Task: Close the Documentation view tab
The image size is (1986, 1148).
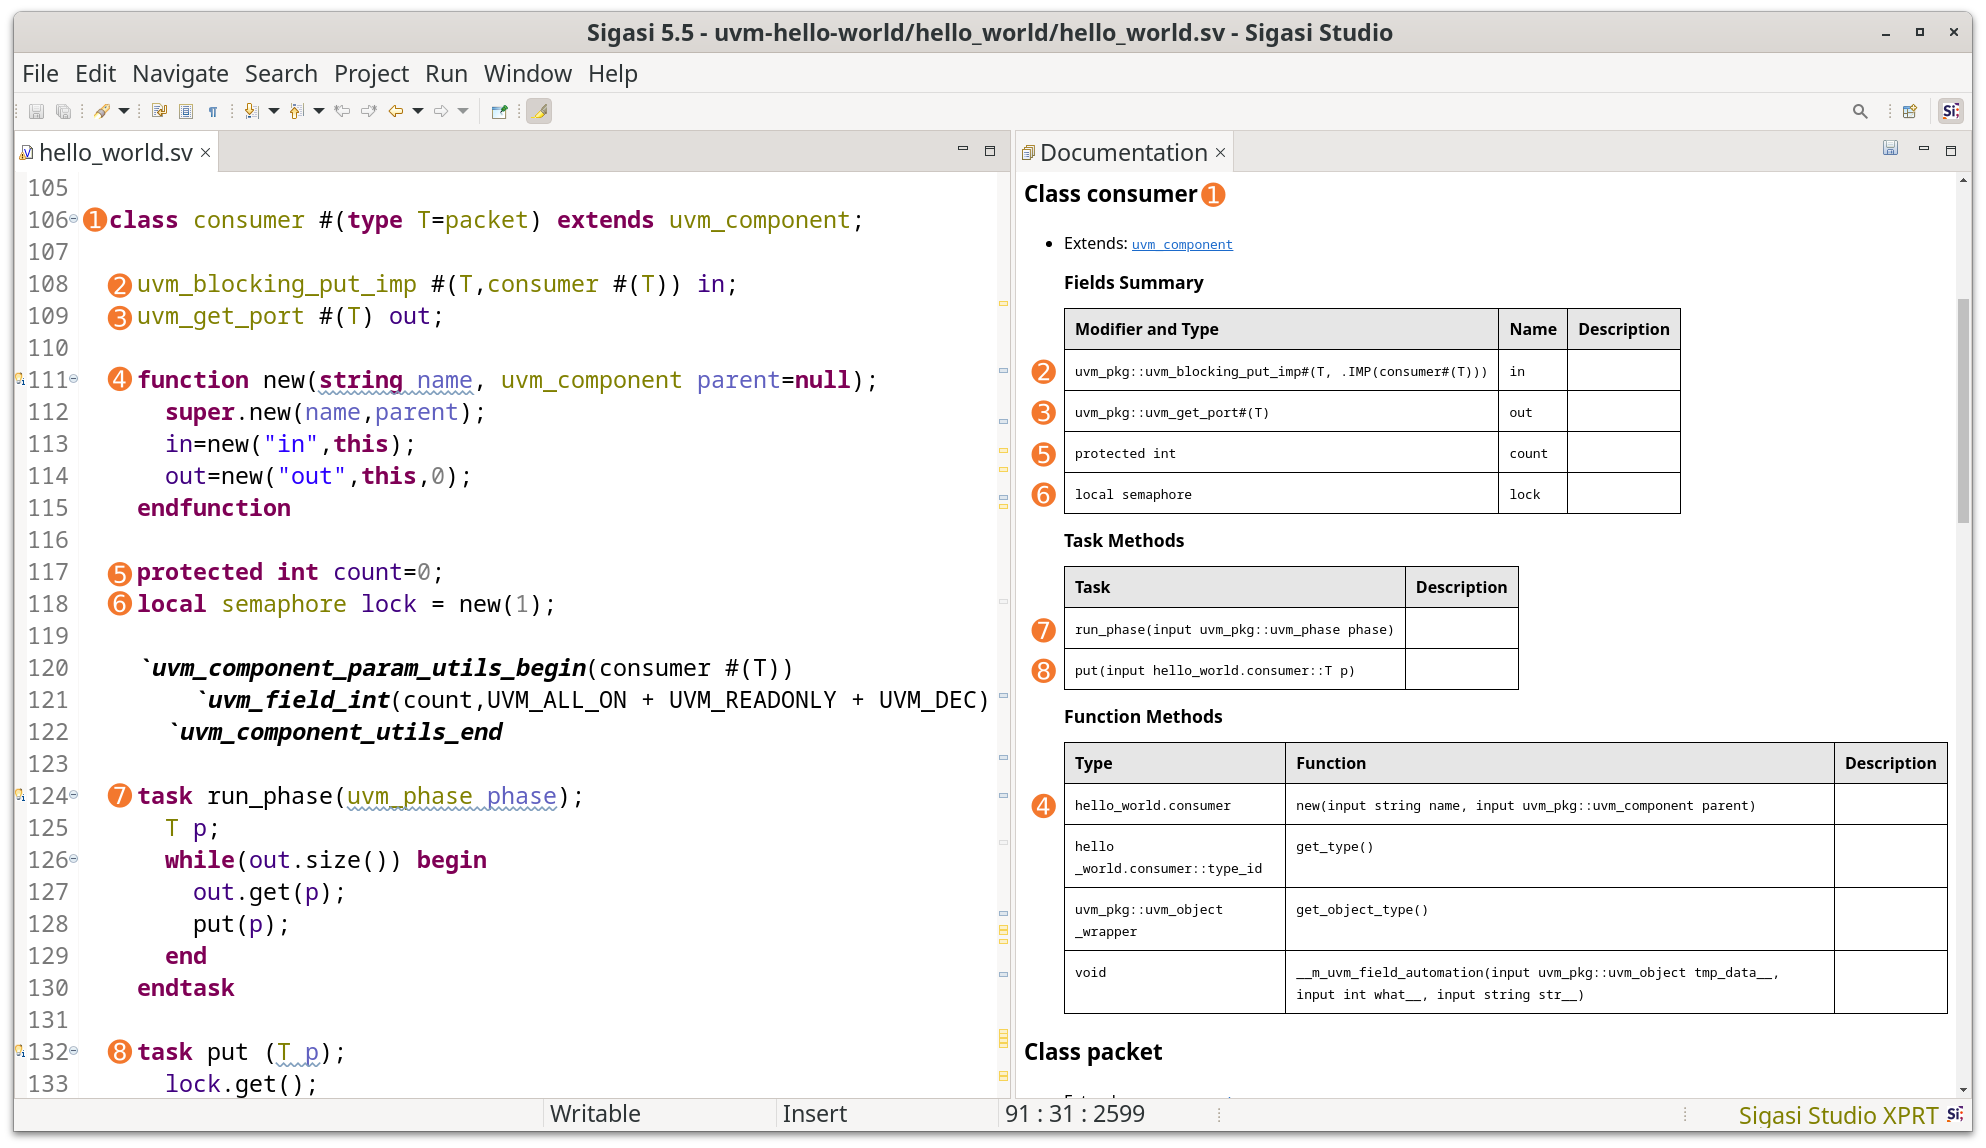Action: (x=1220, y=153)
